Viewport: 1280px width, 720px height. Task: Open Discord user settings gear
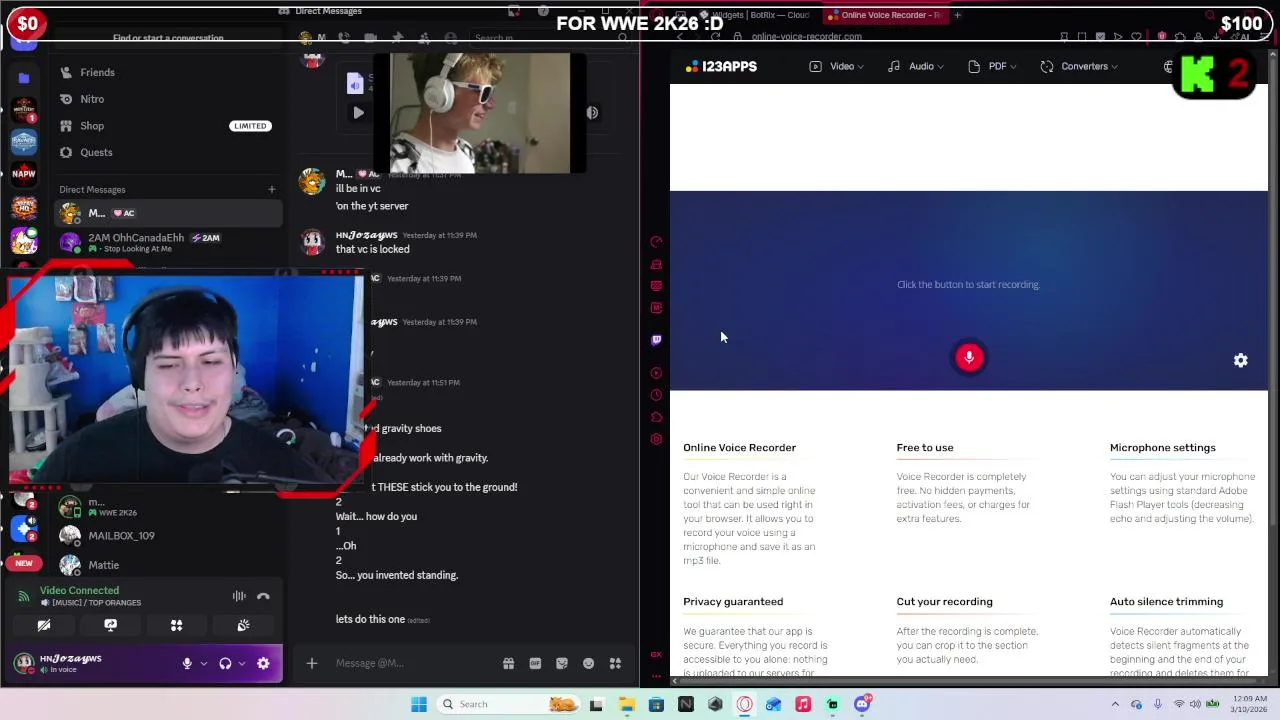tap(263, 663)
